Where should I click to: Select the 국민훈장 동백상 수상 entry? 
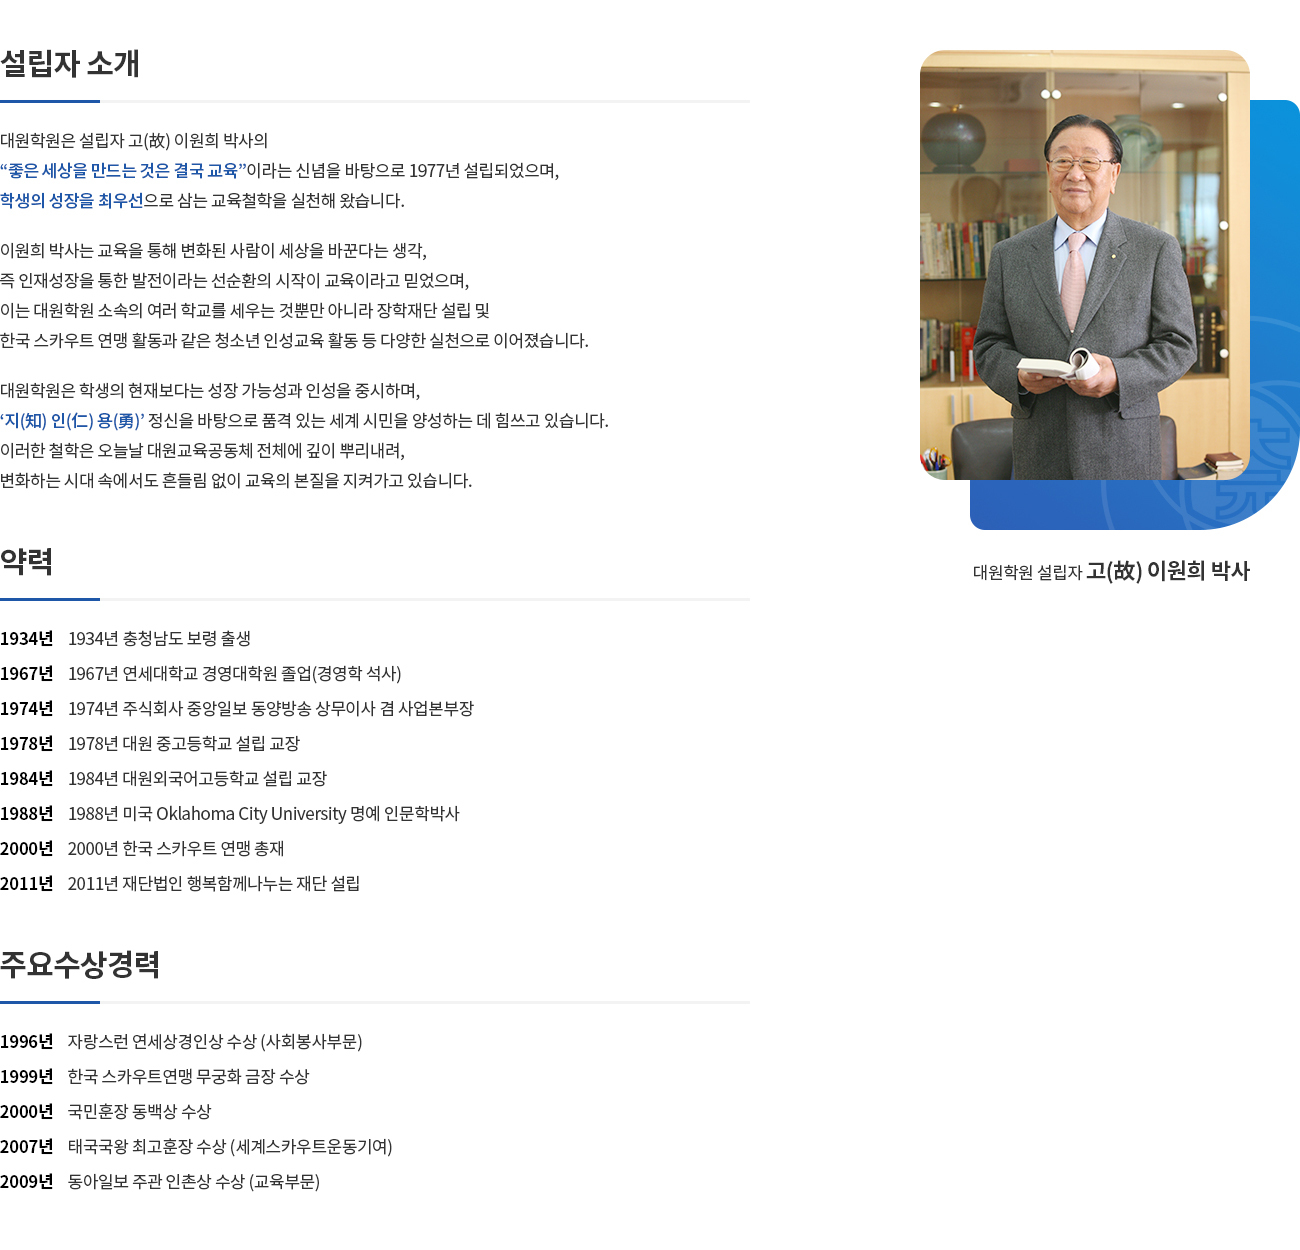tap(139, 1112)
